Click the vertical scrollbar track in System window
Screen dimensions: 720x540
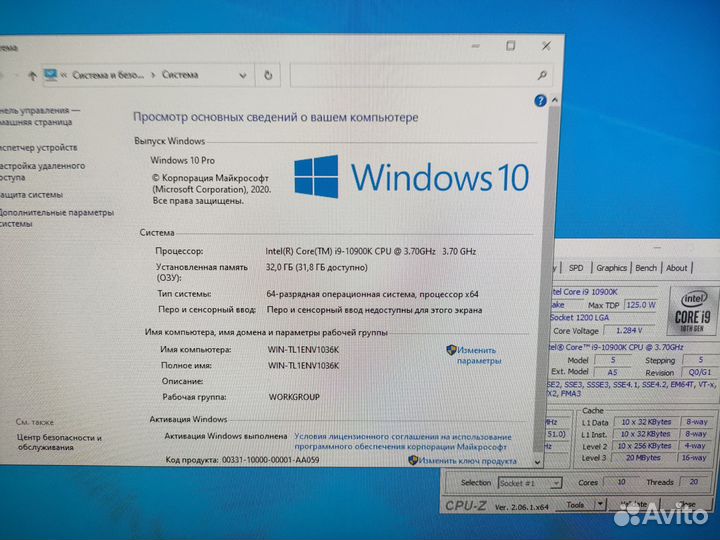tap(547, 278)
